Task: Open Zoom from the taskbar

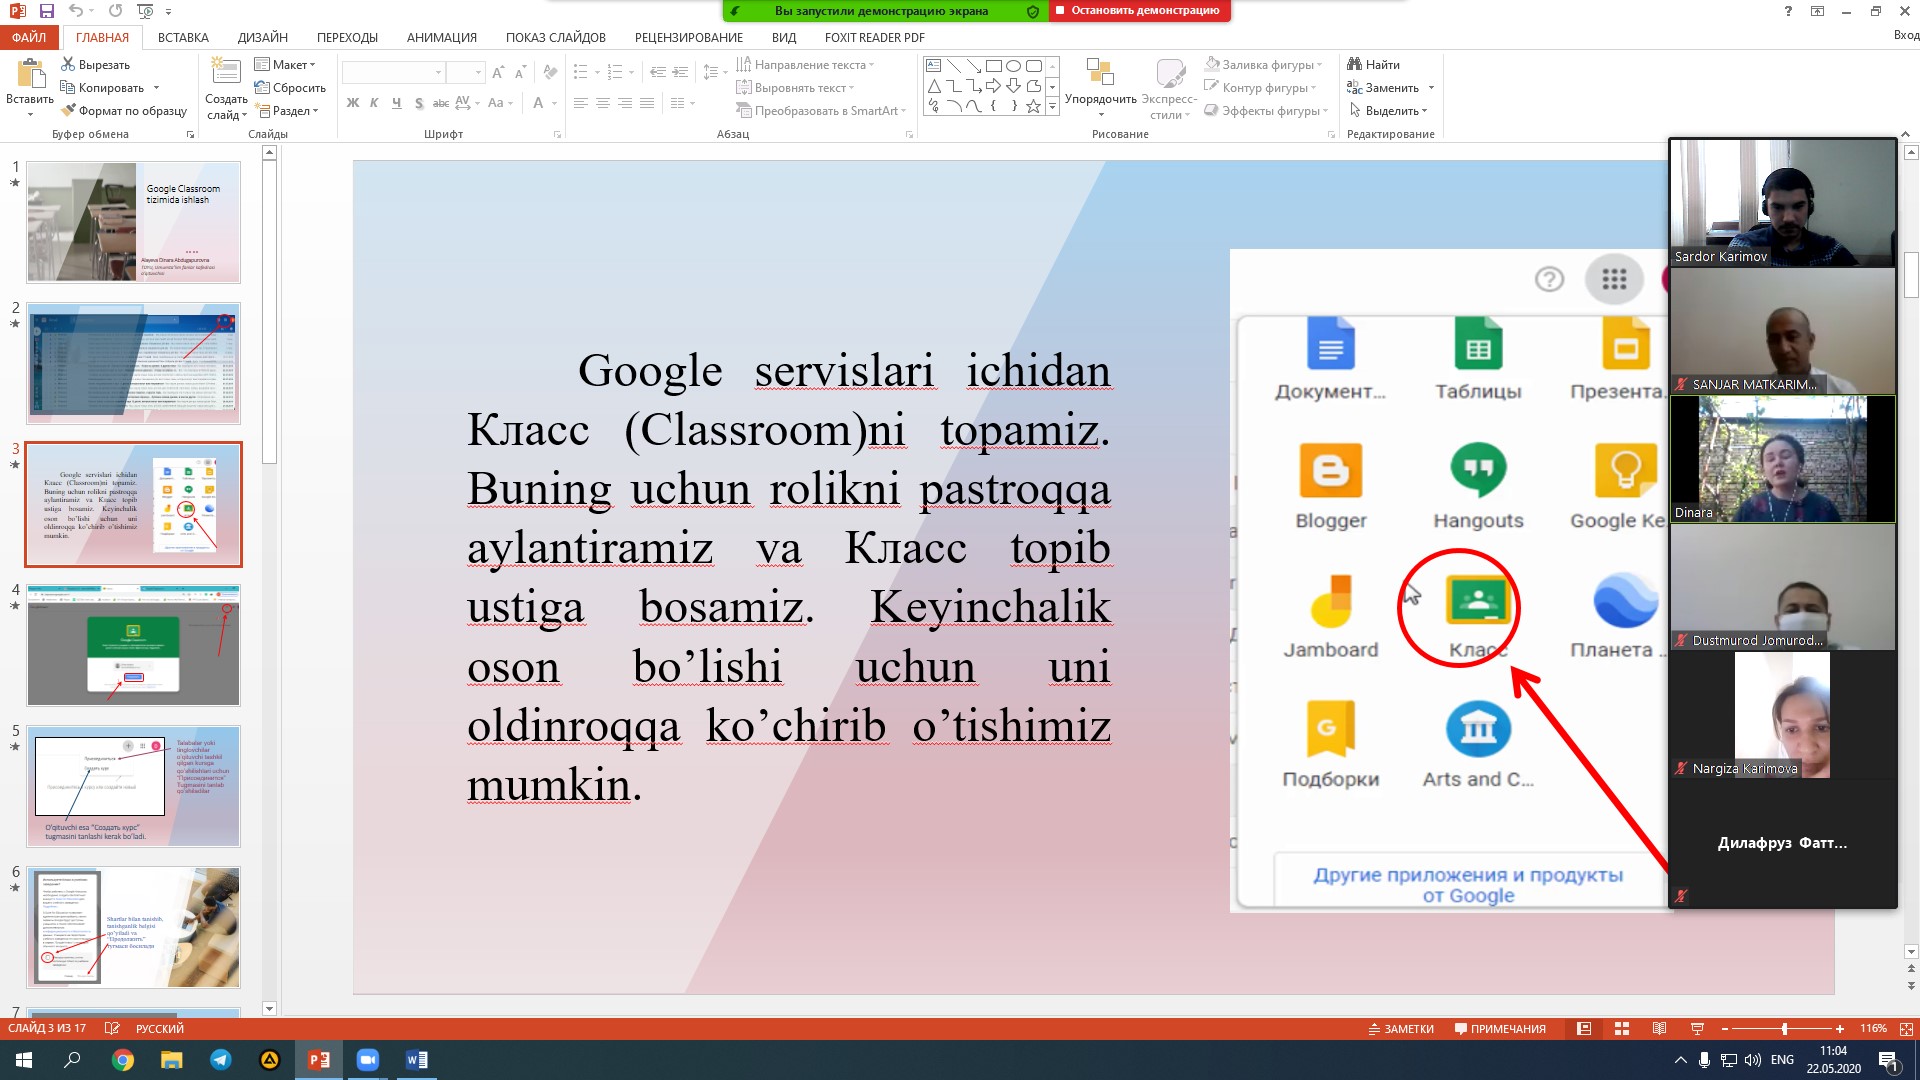Action: point(368,1060)
